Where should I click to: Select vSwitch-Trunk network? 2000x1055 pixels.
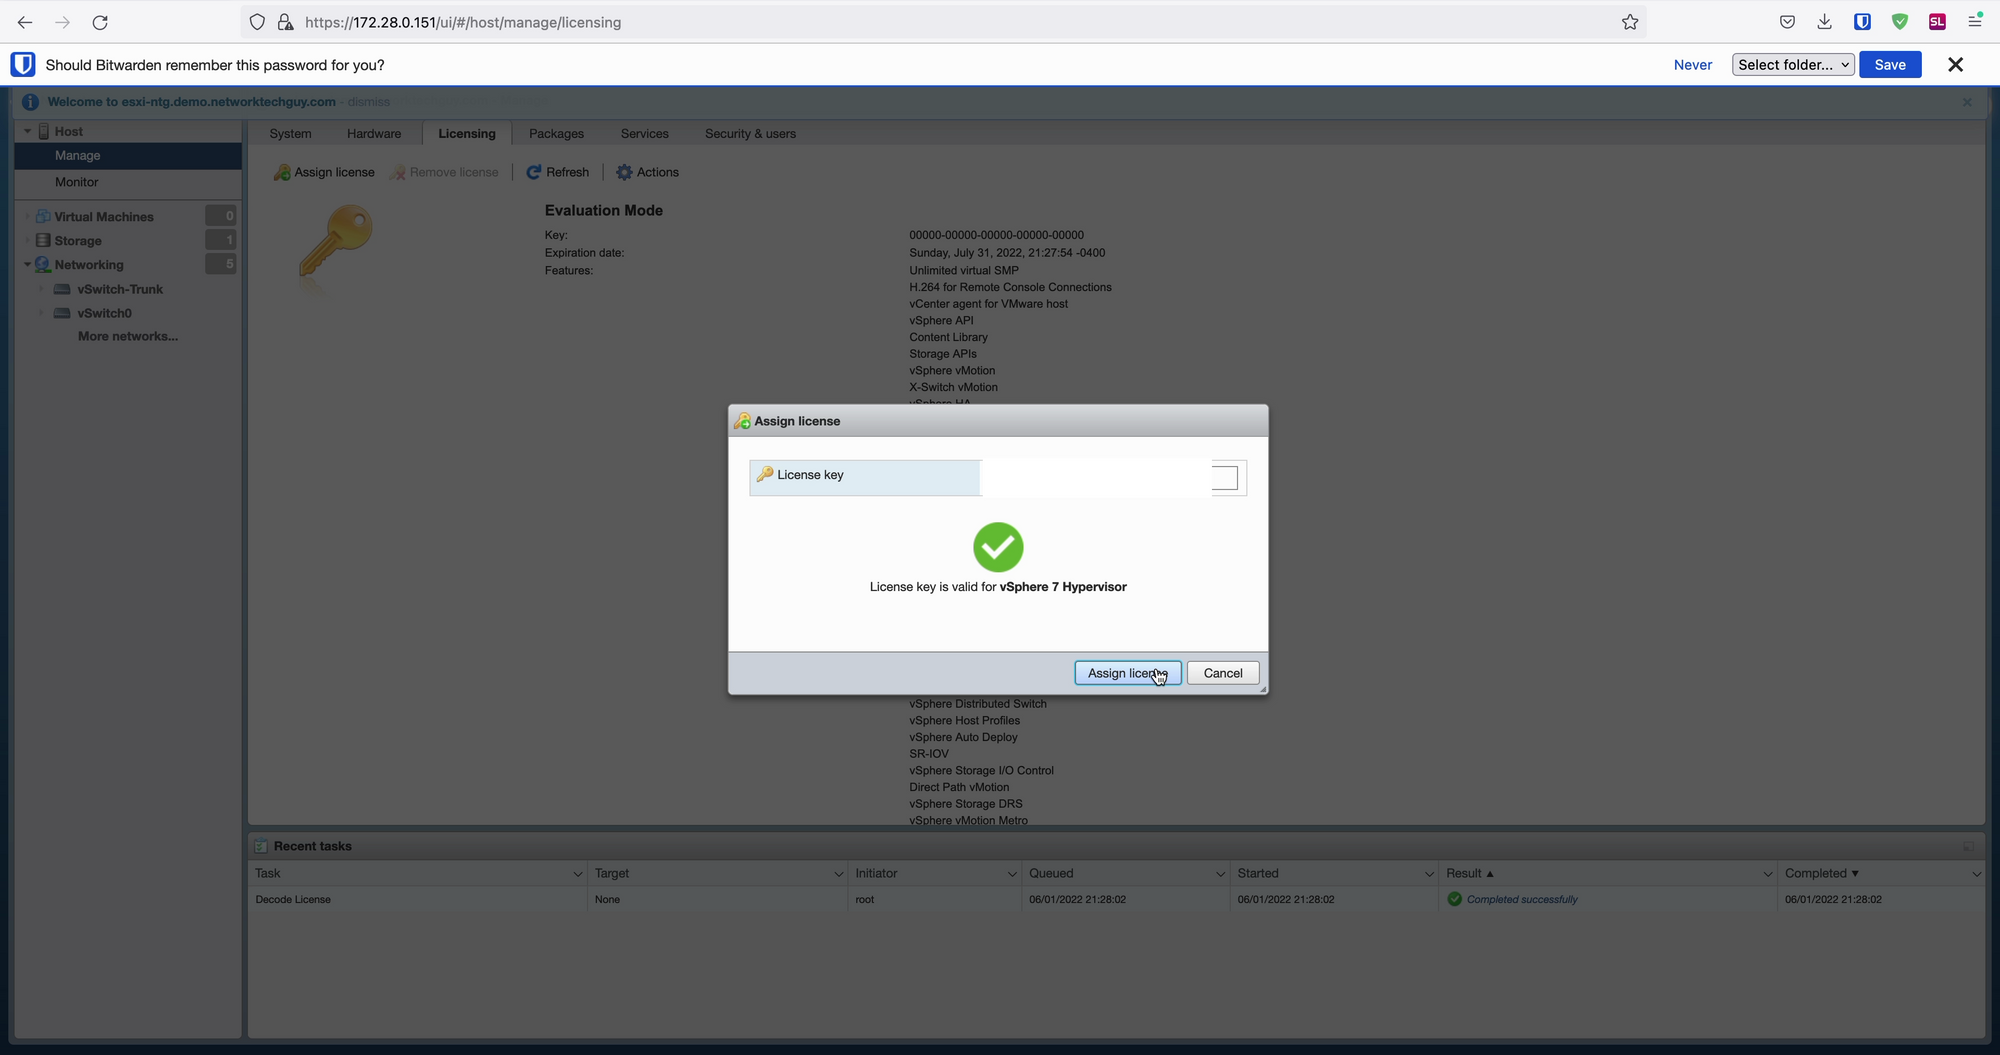pos(120,289)
